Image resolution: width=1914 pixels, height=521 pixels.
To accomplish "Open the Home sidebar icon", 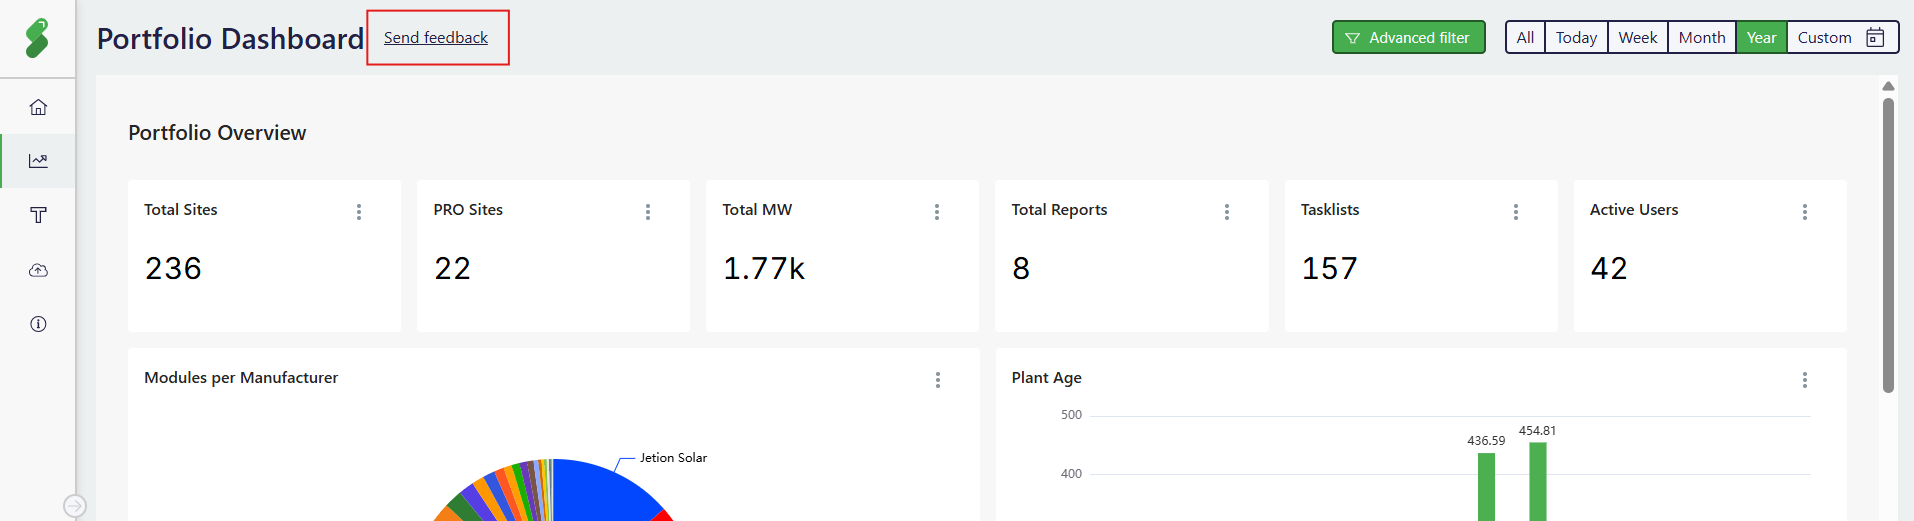I will tap(38, 107).
